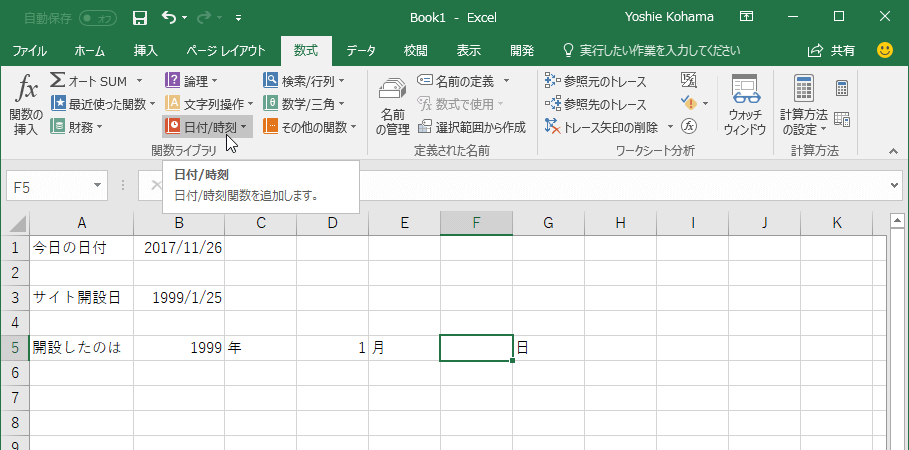Click the Save floppy disk icon
909x450 pixels.
[x=140, y=18]
